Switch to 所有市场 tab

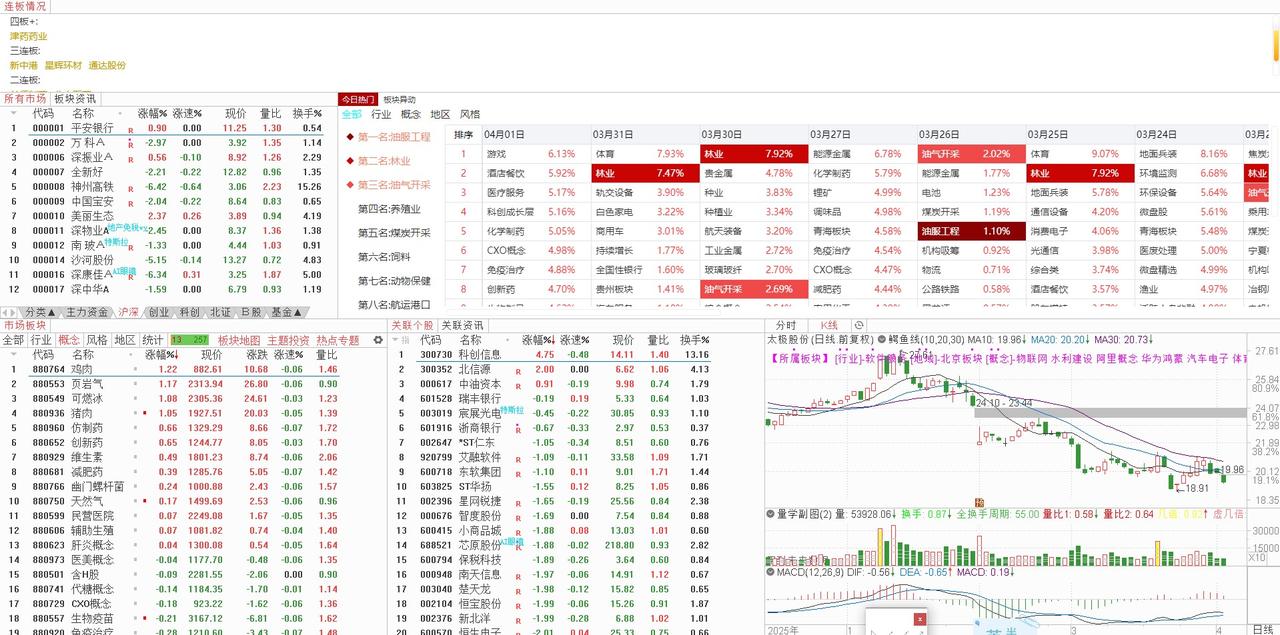25,98
